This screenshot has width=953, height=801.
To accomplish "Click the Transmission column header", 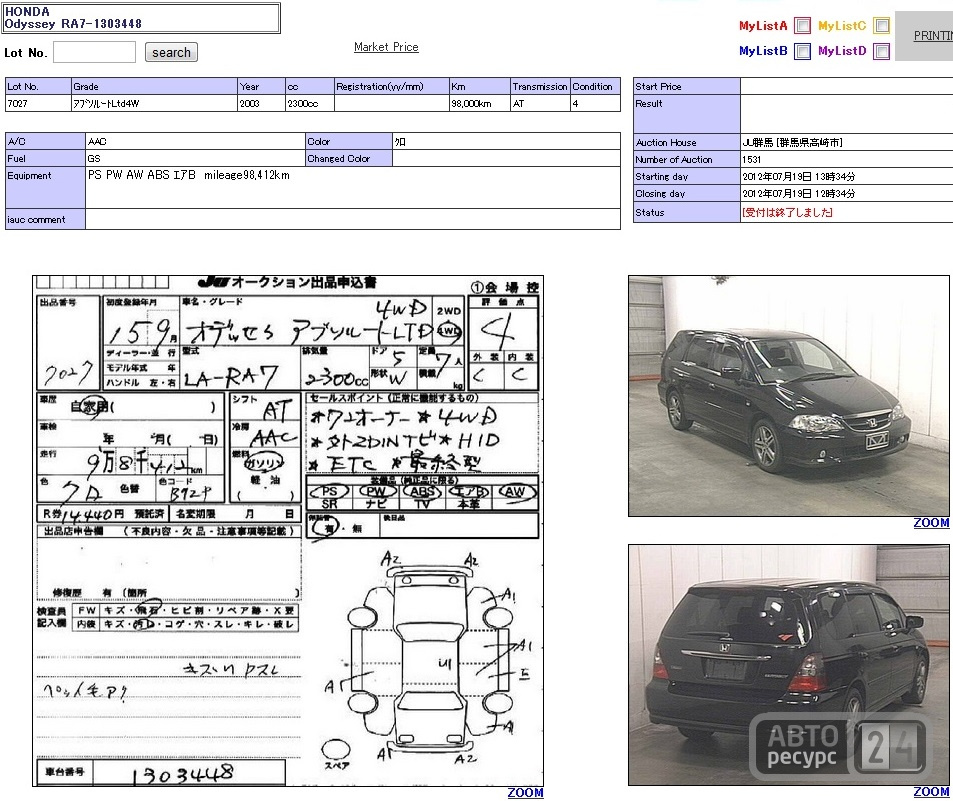I will click(540, 86).
